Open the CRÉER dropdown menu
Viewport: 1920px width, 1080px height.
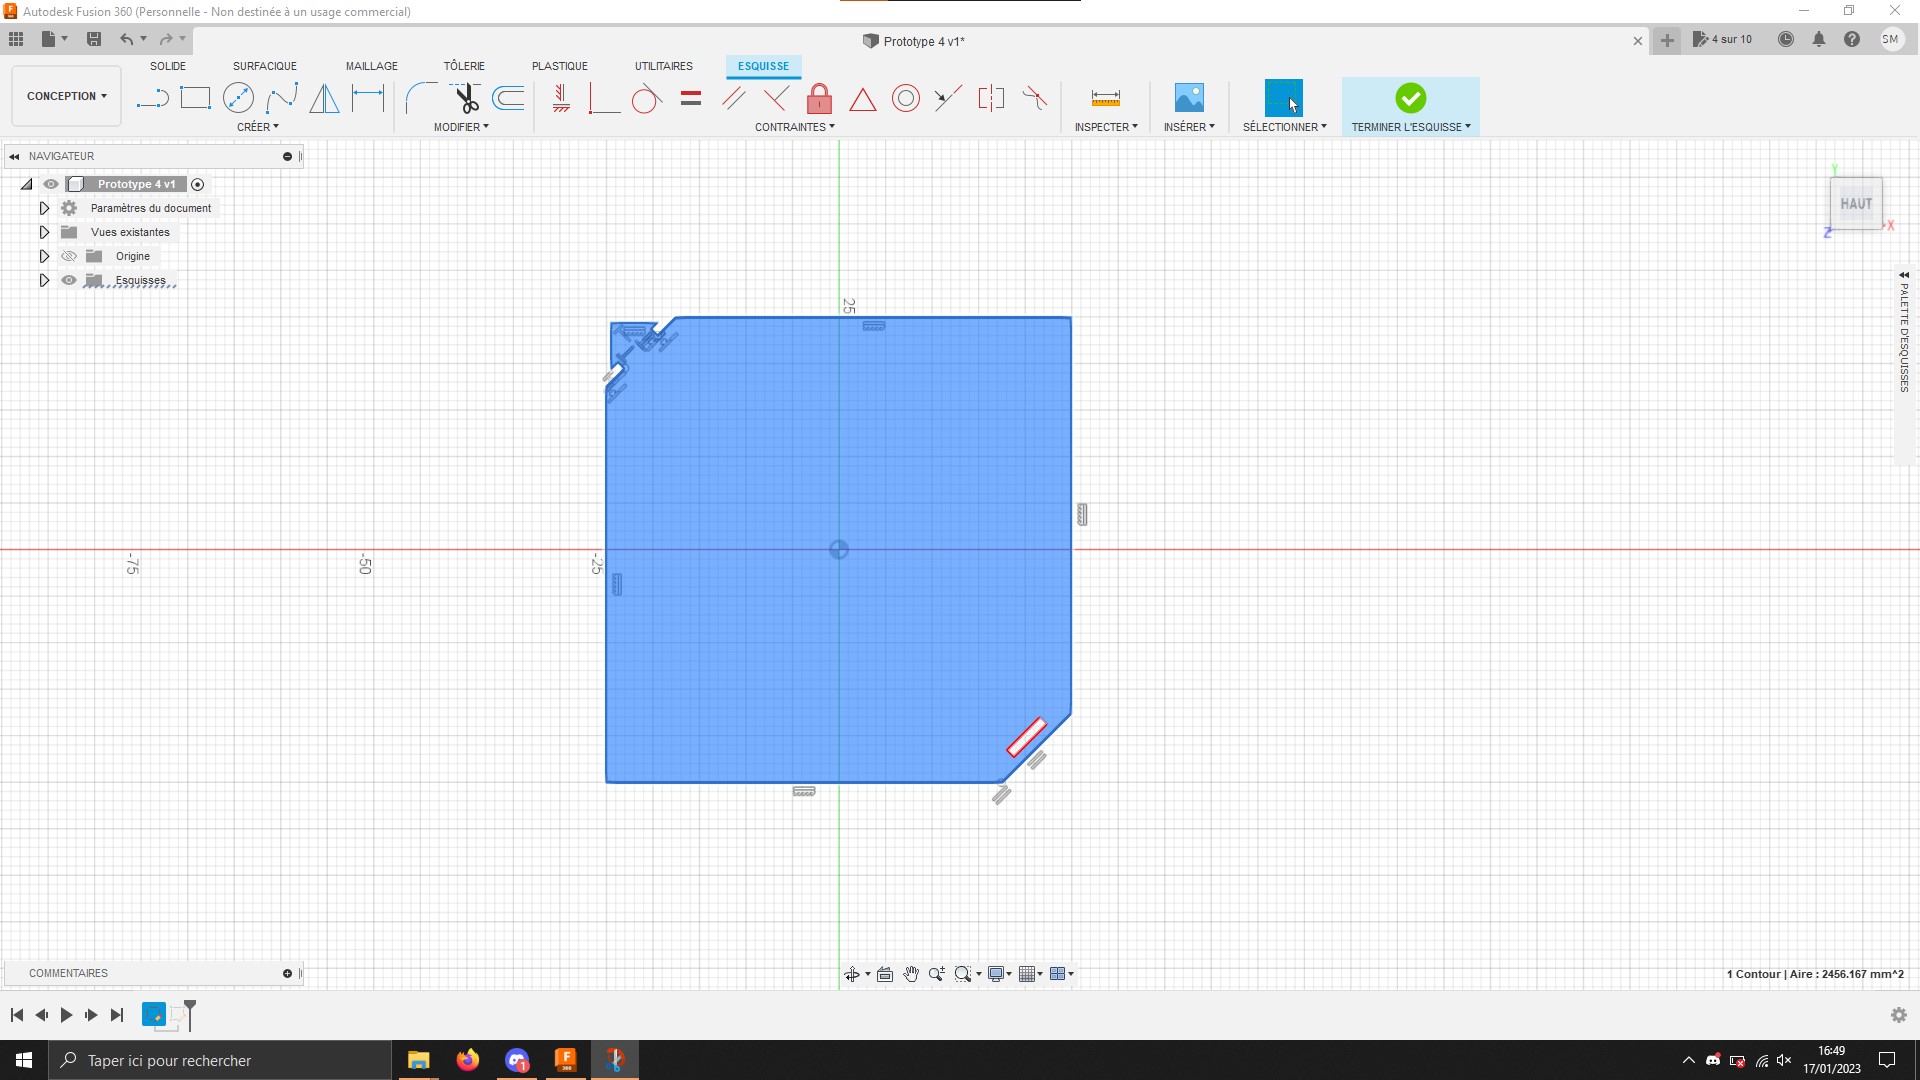click(x=258, y=127)
